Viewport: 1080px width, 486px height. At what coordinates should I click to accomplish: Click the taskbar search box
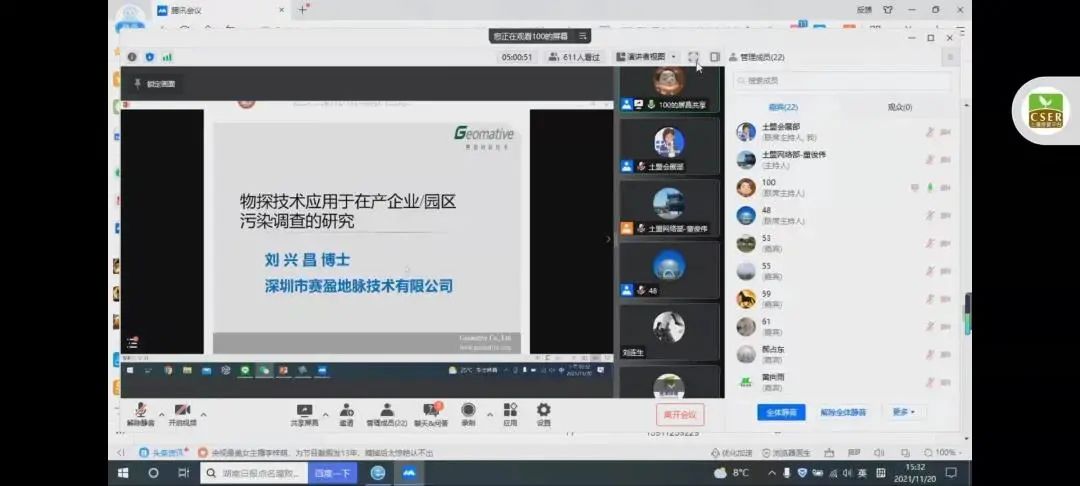click(x=254, y=473)
